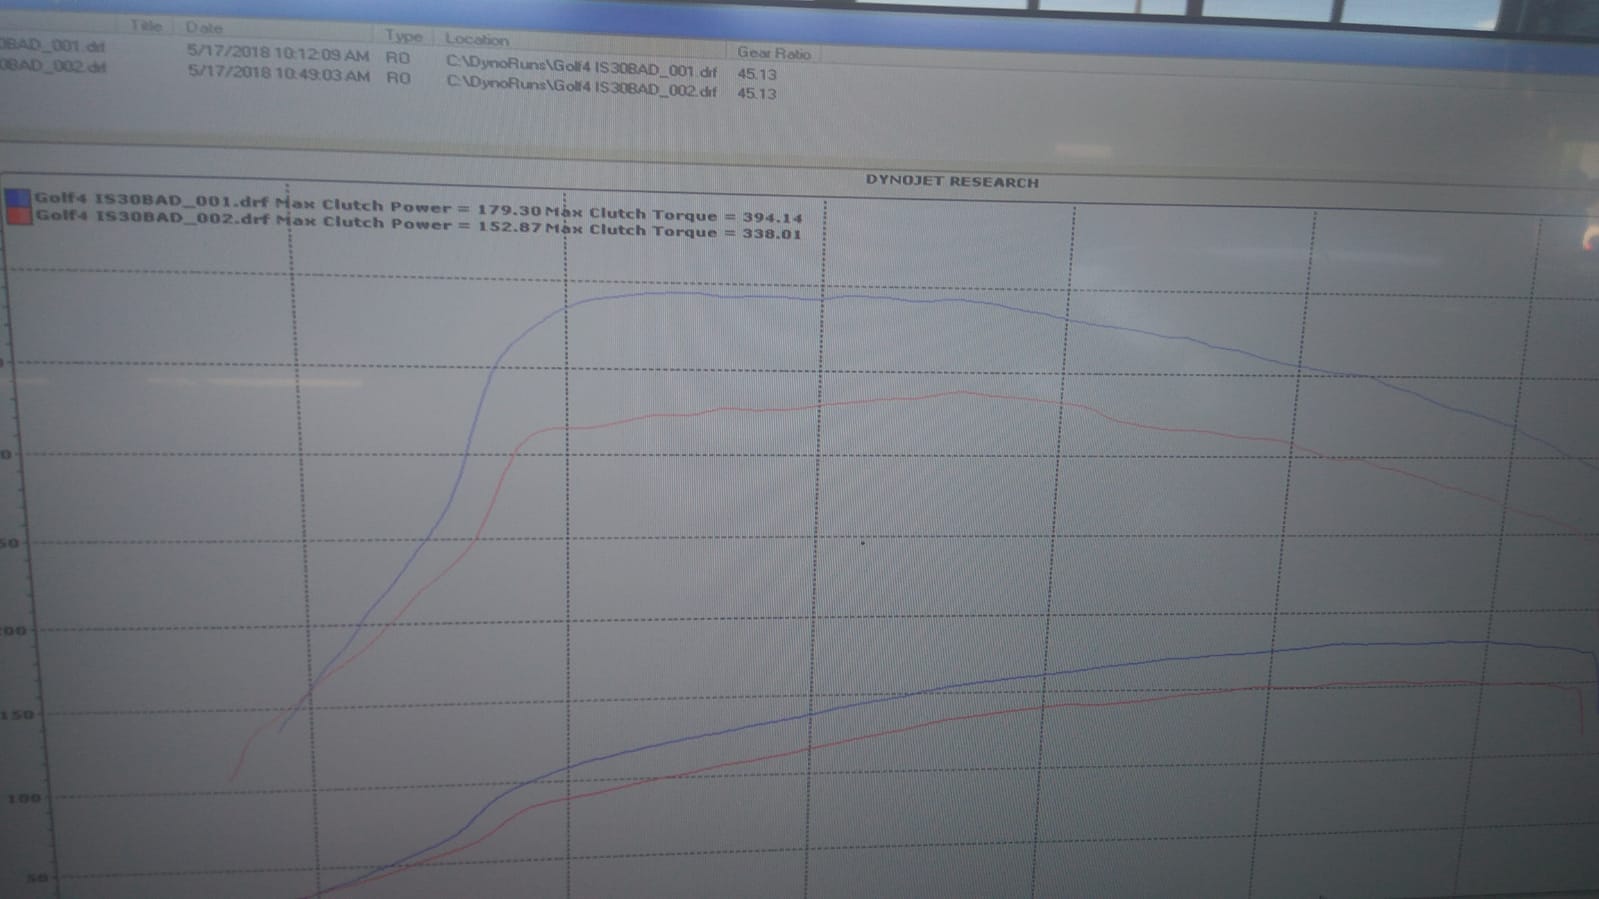Click the path C:\DynoRuns\Golf4 IS30BAD_002.drf
1599x899 pixels.
coord(581,87)
